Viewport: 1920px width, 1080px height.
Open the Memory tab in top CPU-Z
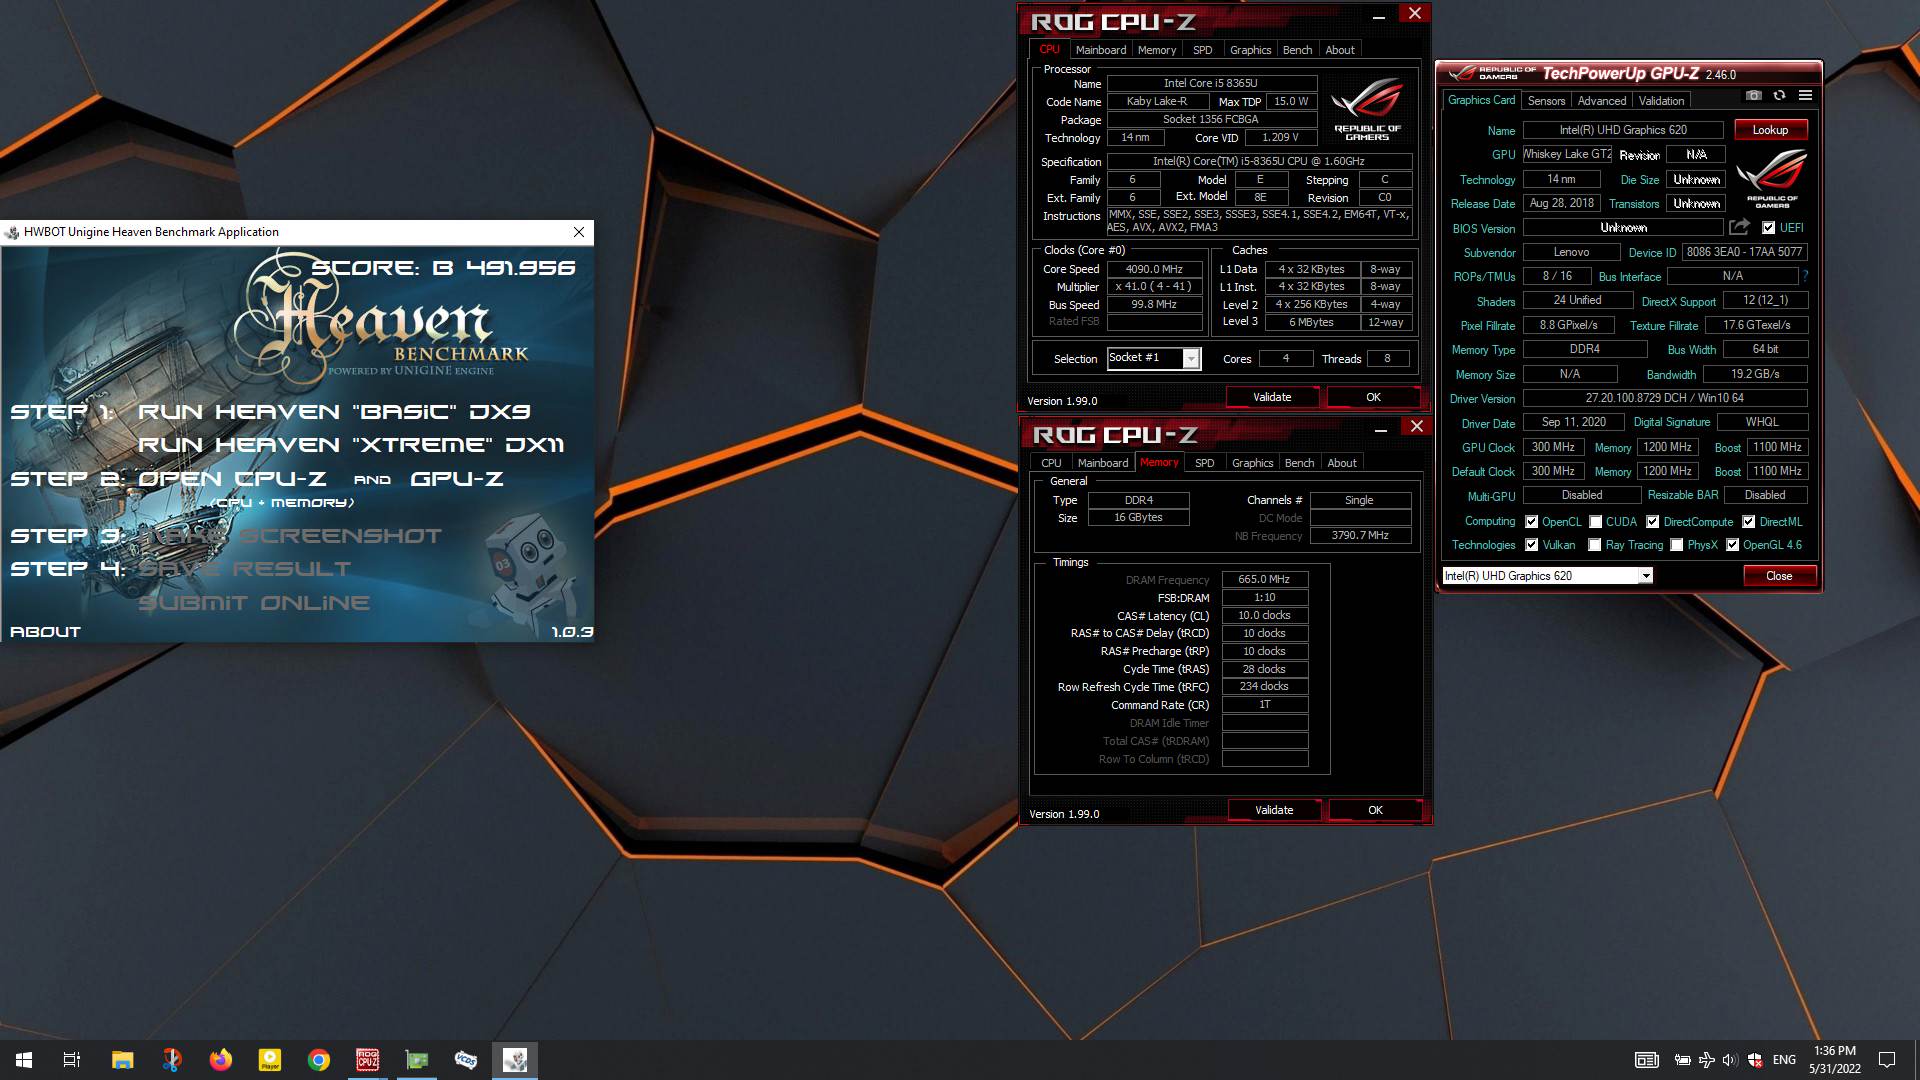(x=1156, y=50)
